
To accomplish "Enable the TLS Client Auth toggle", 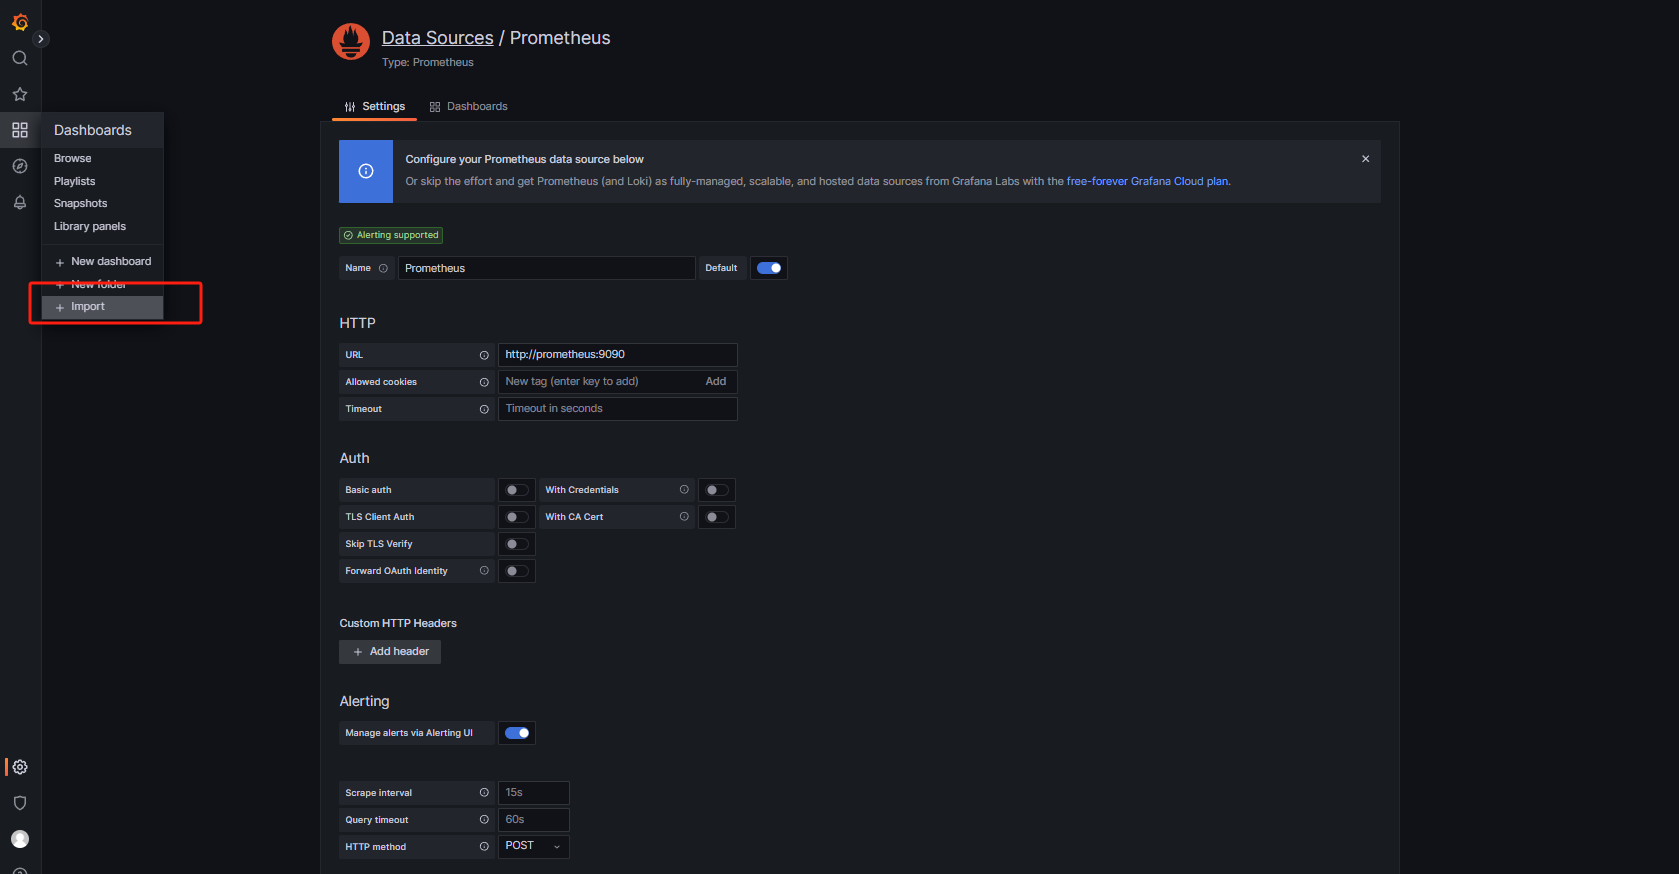I will [517, 517].
